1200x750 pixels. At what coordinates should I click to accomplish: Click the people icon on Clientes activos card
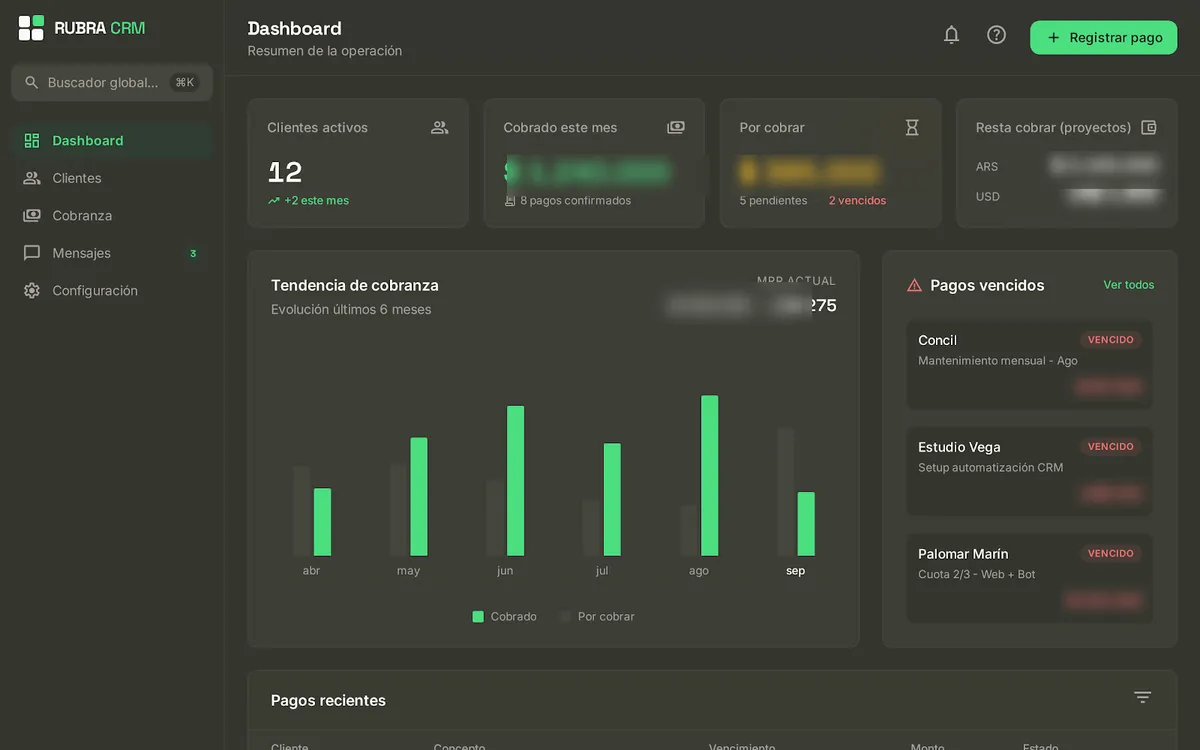click(439, 127)
